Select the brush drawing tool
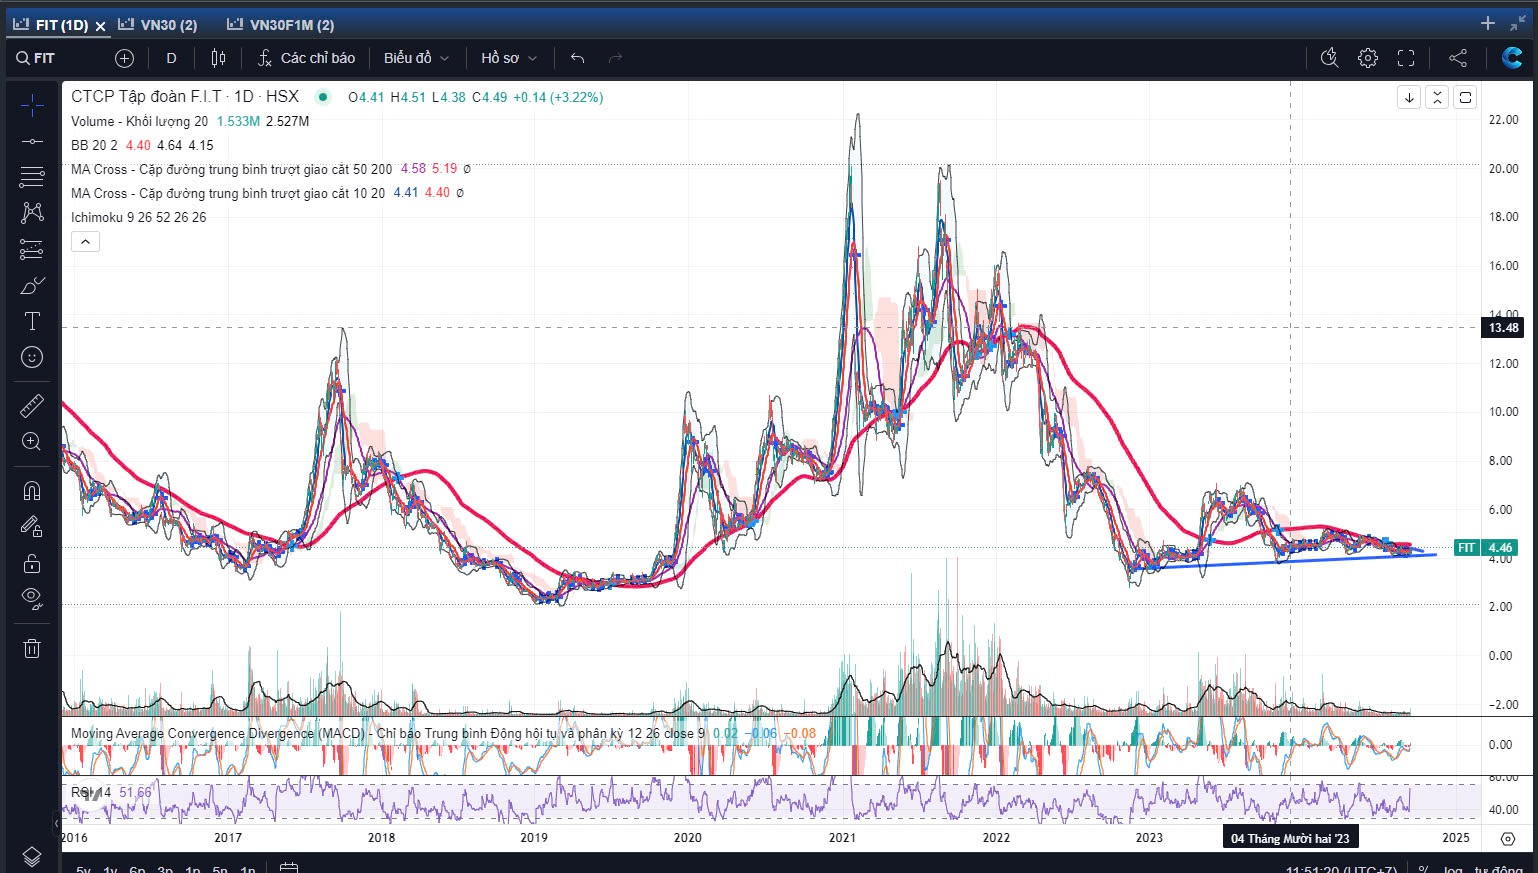Image resolution: width=1538 pixels, height=873 pixels. (32, 285)
